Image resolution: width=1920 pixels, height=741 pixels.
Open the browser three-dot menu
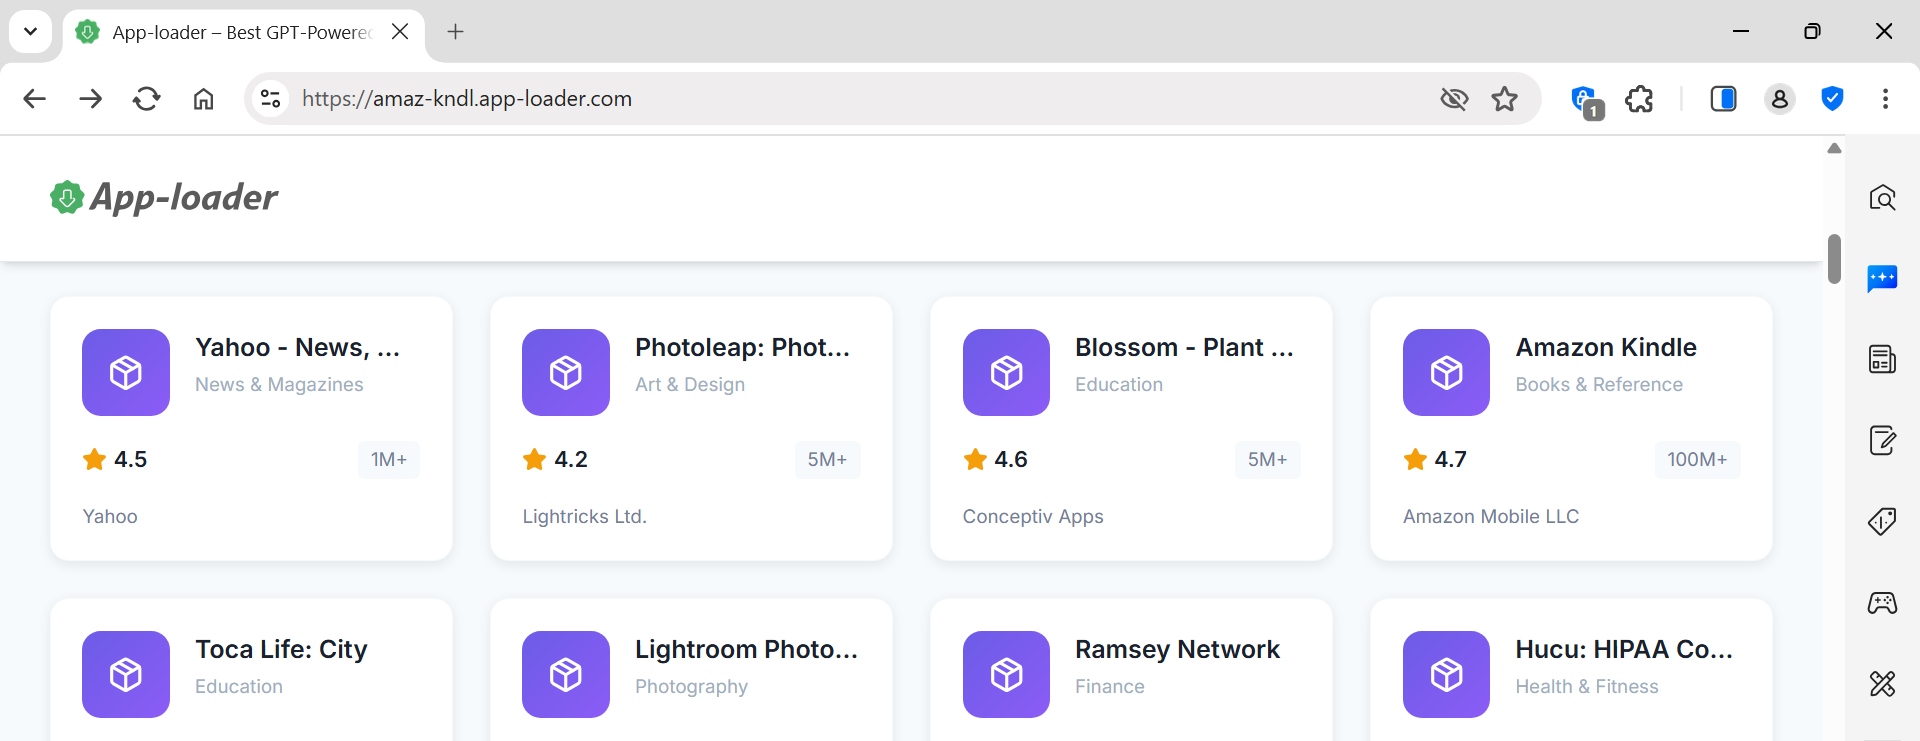coord(1885,99)
